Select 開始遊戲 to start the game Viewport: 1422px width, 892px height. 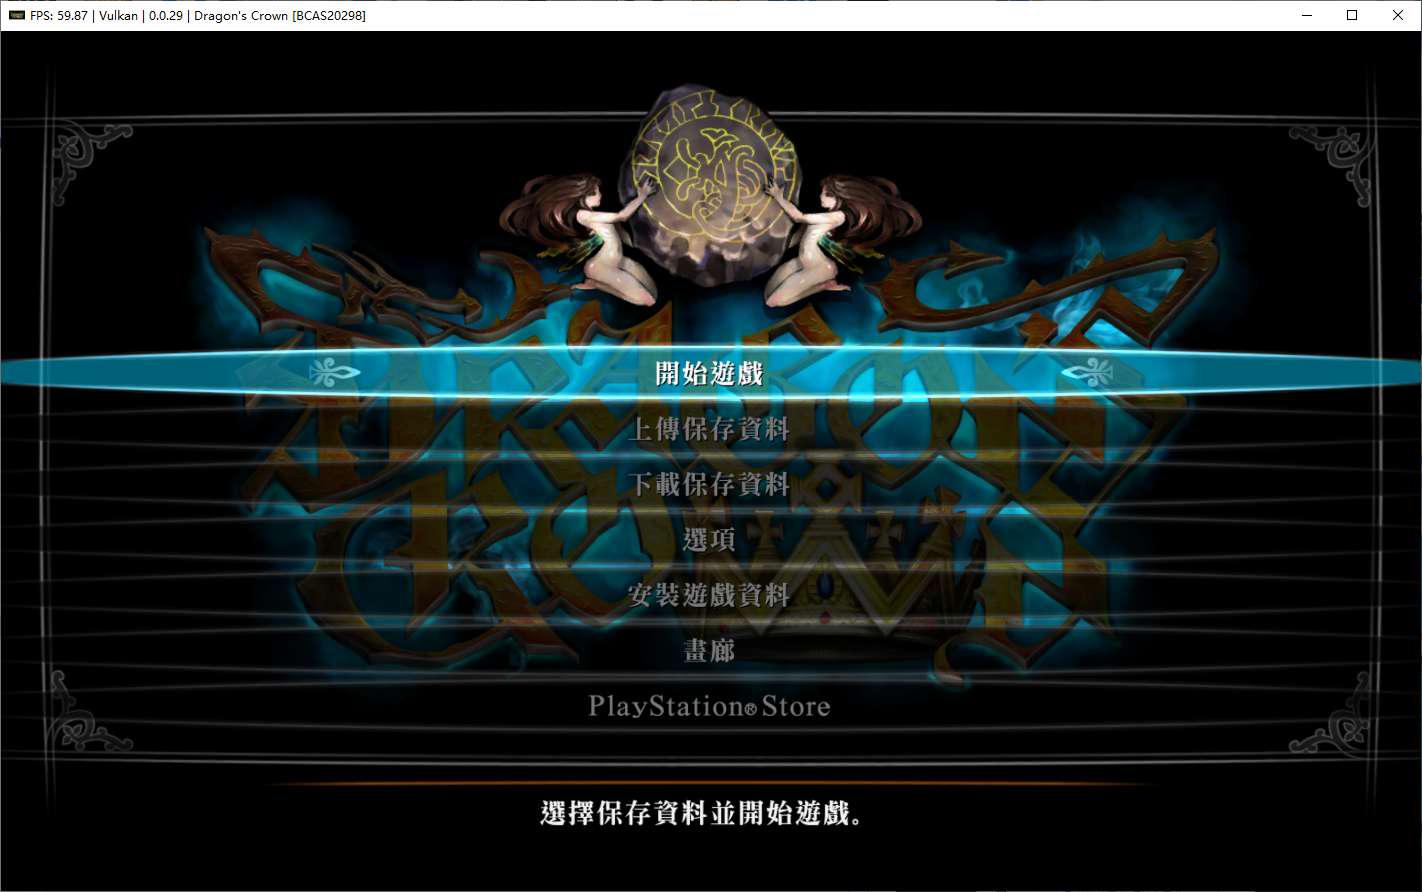tap(709, 373)
